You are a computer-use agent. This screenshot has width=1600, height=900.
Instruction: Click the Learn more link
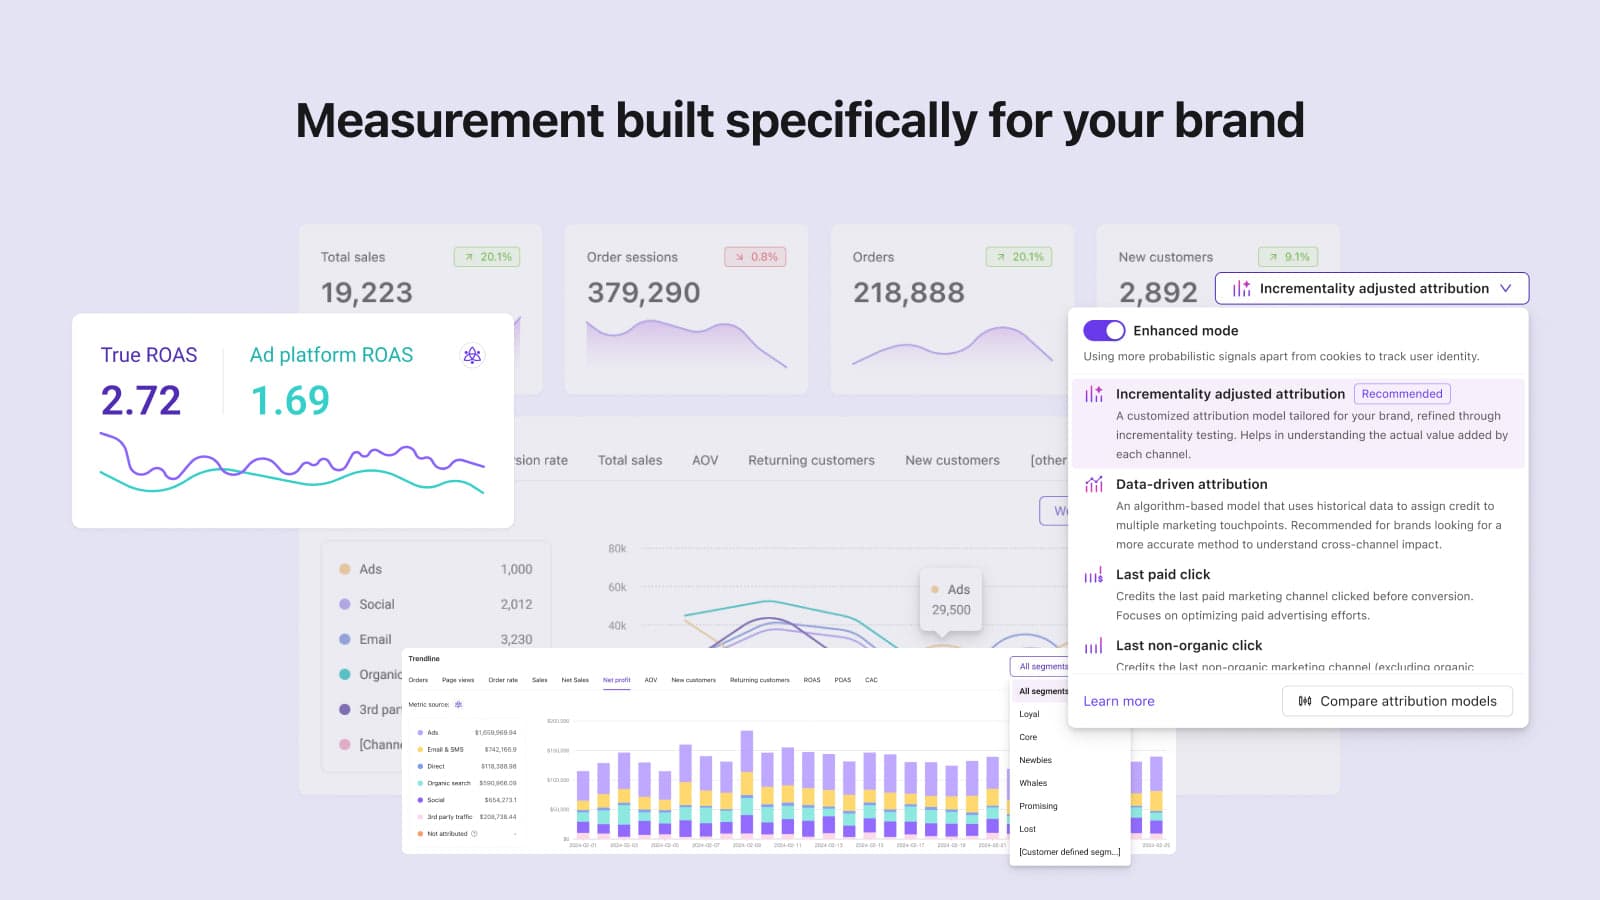tap(1118, 701)
